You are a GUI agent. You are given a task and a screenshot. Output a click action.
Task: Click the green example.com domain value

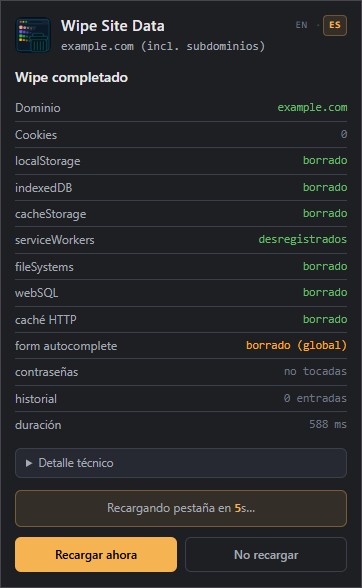click(x=312, y=107)
